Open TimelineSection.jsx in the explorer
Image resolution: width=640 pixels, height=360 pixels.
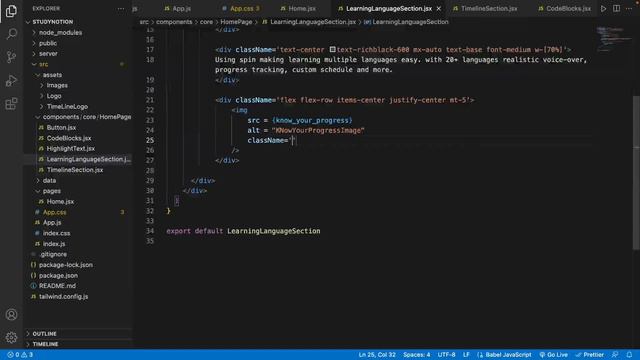pos(75,170)
